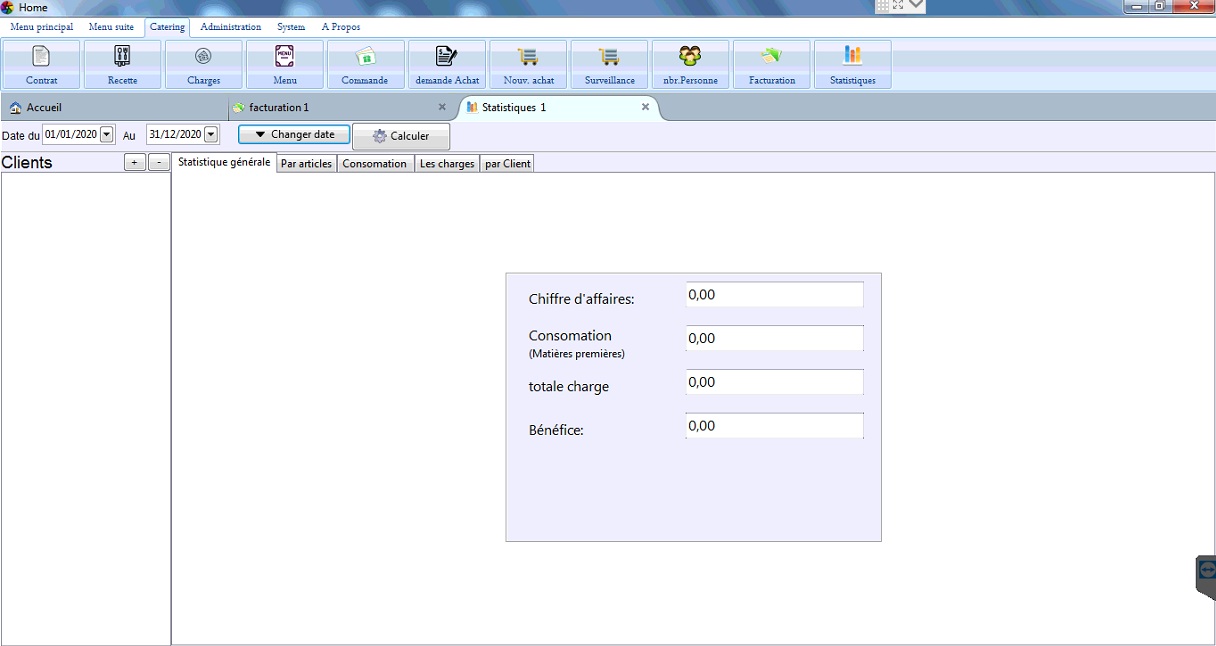This screenshot has width=1216, height=646.
Task: Expand the end date dropdown
Action: pyautogui.click(x=211, y=135)
